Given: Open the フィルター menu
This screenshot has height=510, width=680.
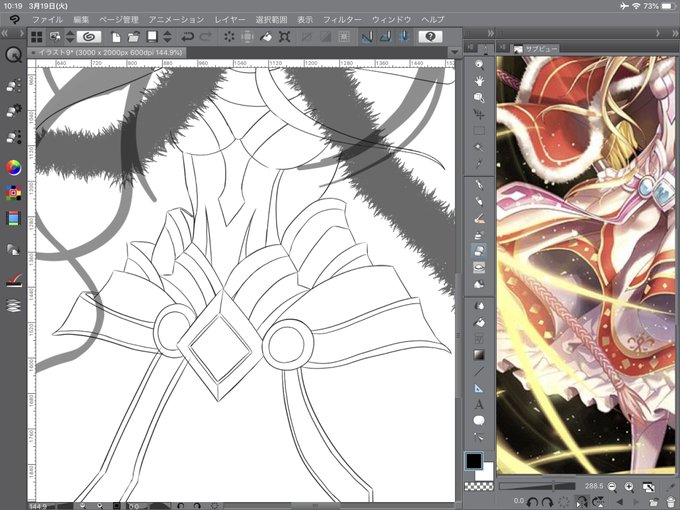Looking at the screenshot, I should click(x=342, y=20).
